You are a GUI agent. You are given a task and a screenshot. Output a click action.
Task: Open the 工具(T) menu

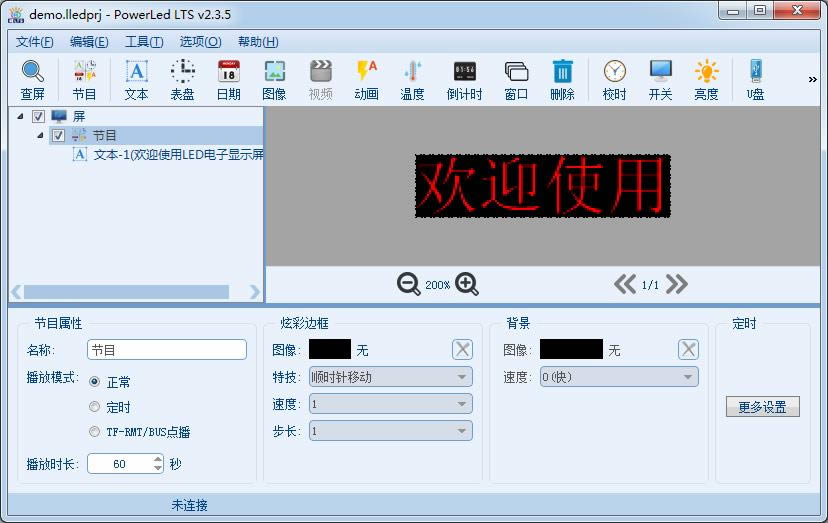pyautogui.click(x=144, y=42)
